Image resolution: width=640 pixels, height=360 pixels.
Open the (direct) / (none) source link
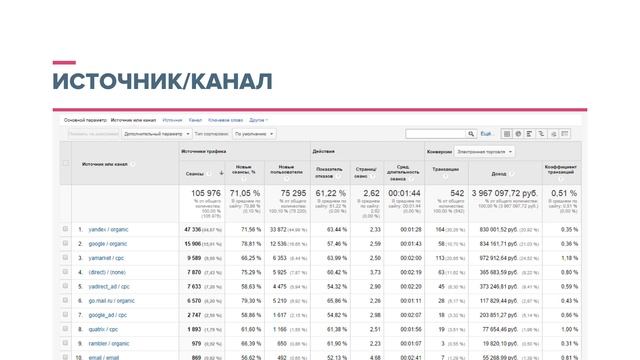click(x=107, y=272)
